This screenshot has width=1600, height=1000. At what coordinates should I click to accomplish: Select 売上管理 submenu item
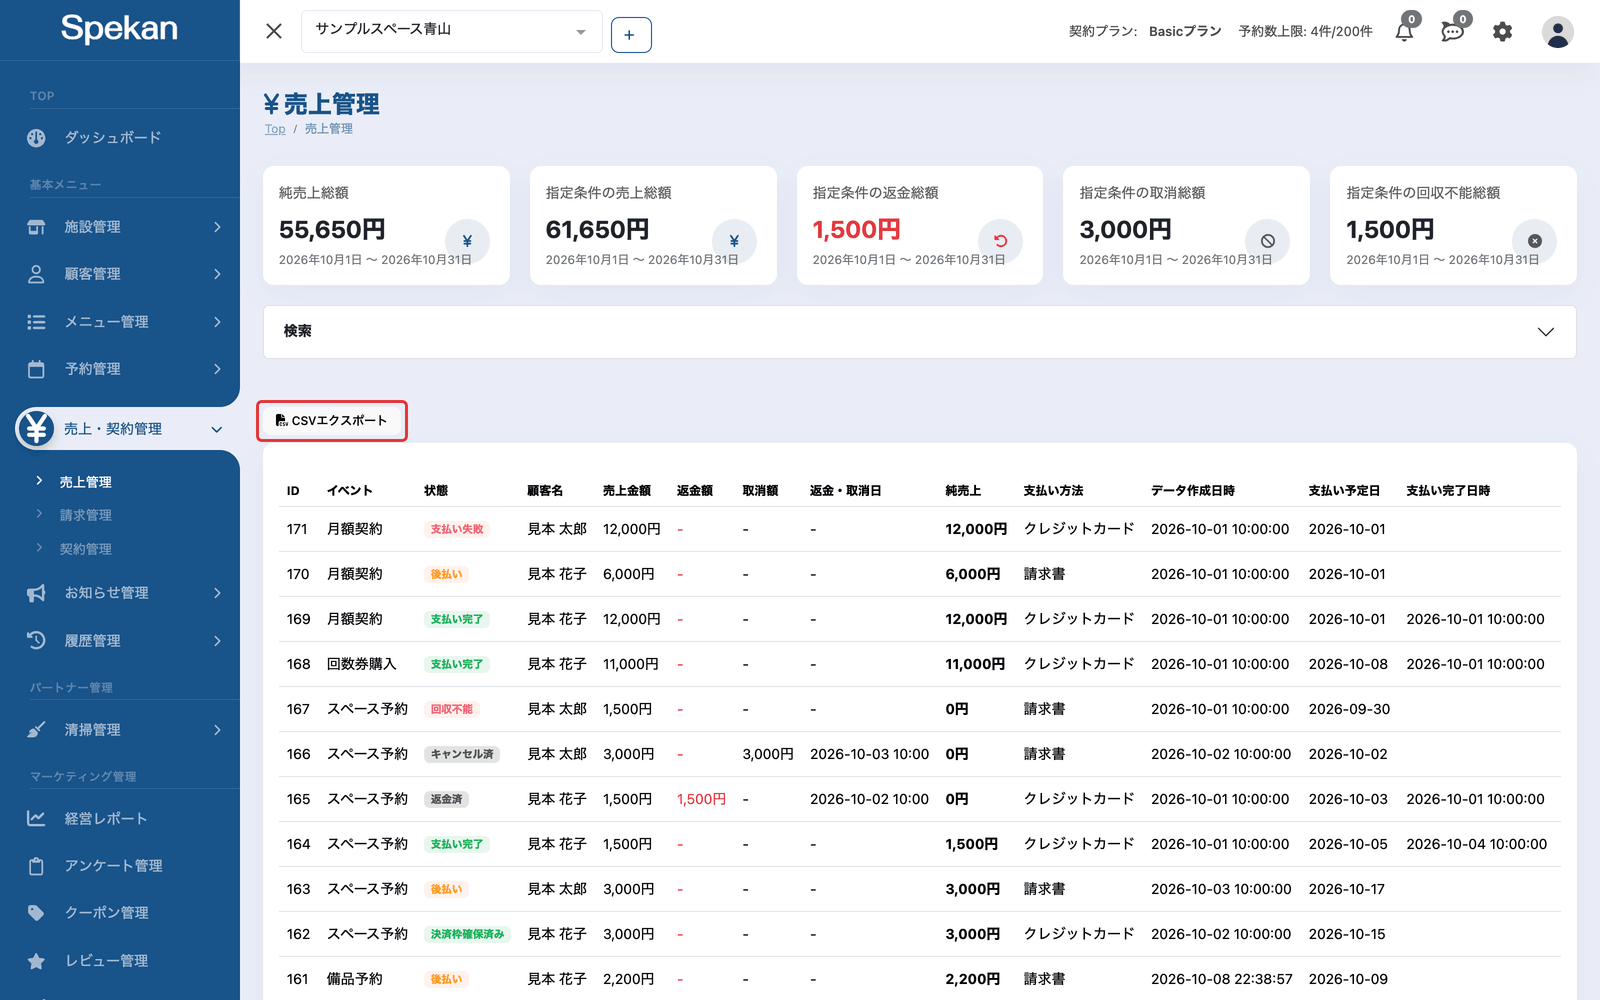point(85,482)
